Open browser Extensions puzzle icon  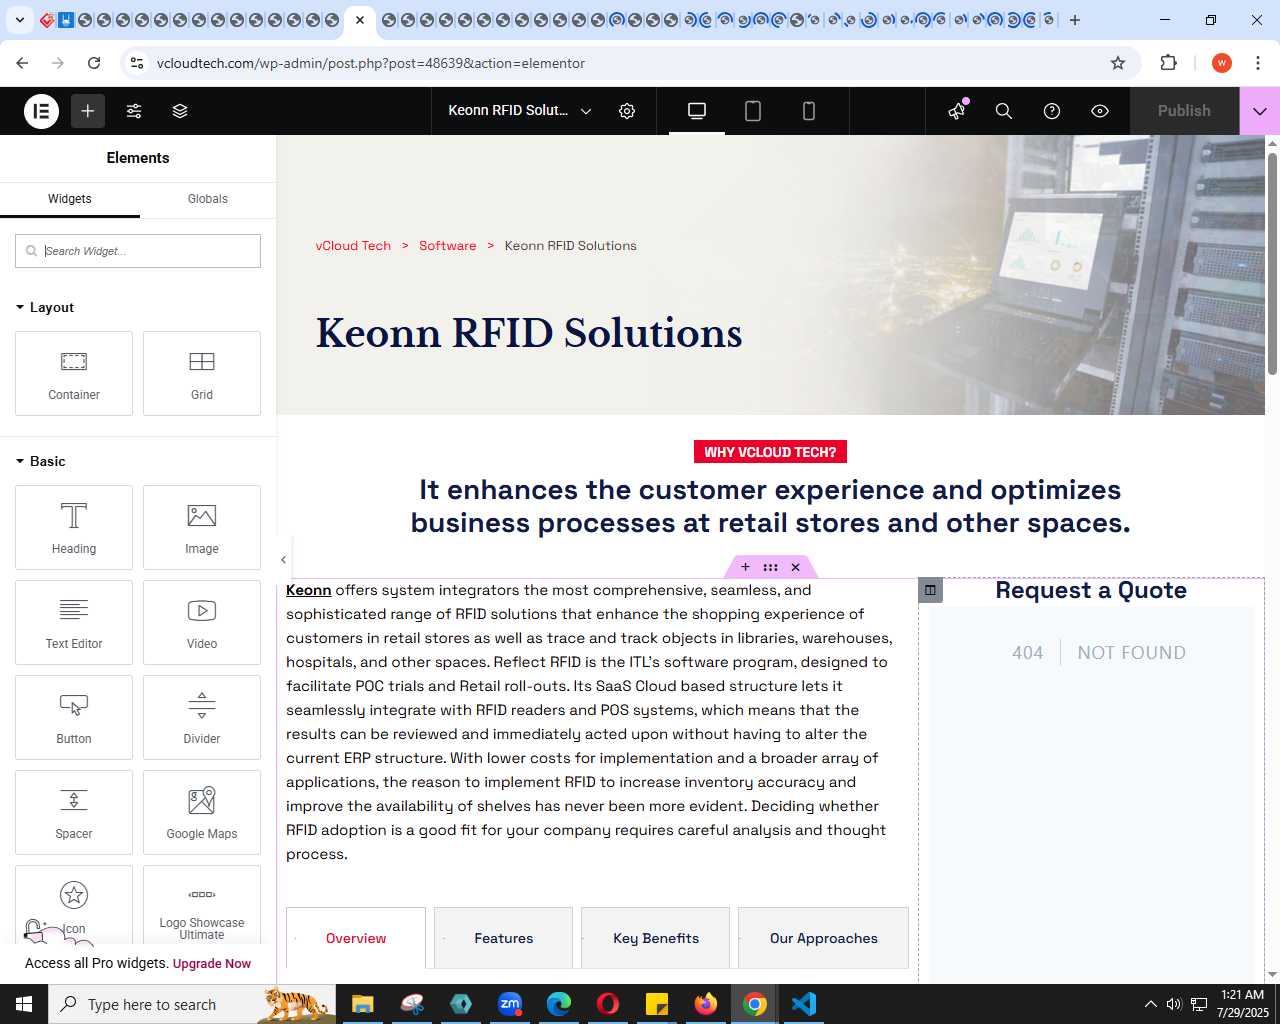pos(1168,63)
